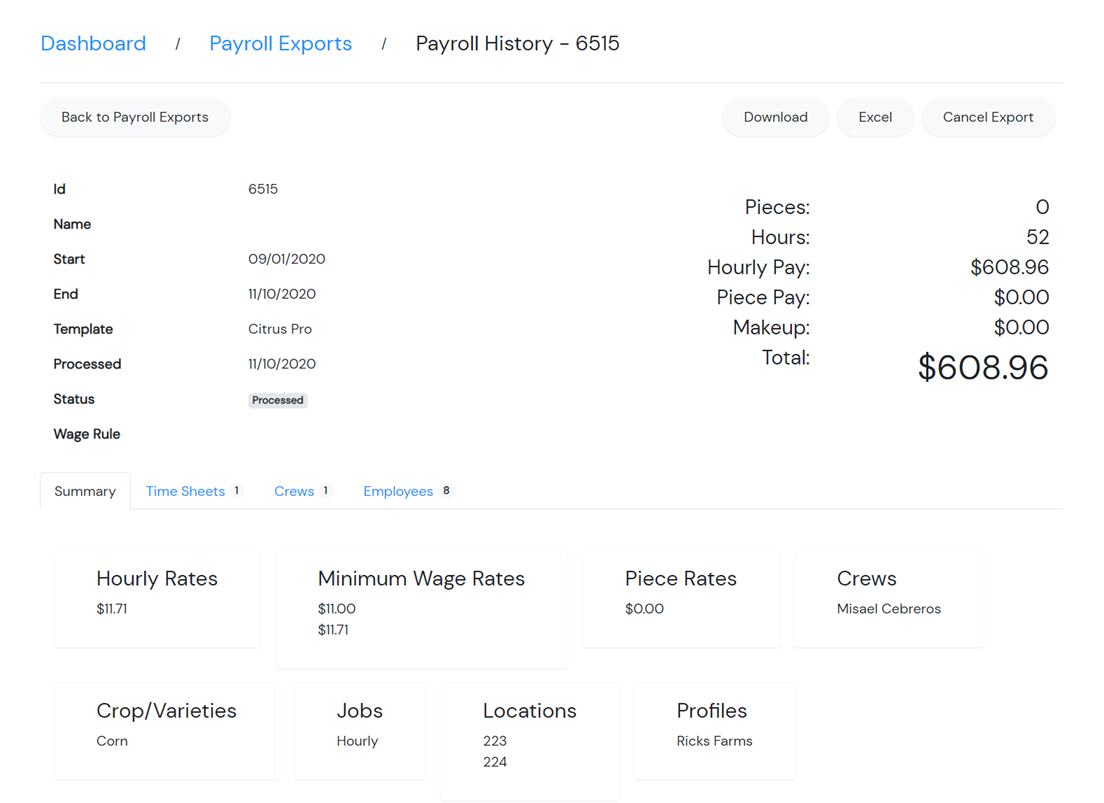Screen dimensions: 1104x803
Task: Open the Payroll Exports breadcrumb link
Action: [280, 44]
